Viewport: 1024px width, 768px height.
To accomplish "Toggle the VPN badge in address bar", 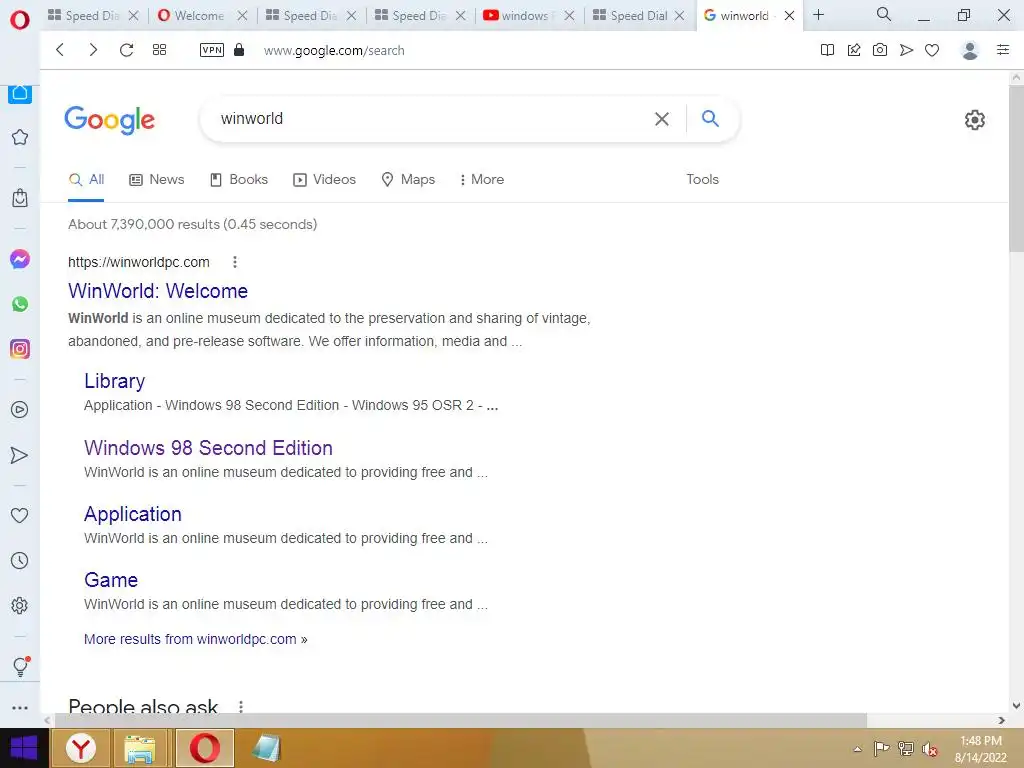I will click(x=212, y=50).
